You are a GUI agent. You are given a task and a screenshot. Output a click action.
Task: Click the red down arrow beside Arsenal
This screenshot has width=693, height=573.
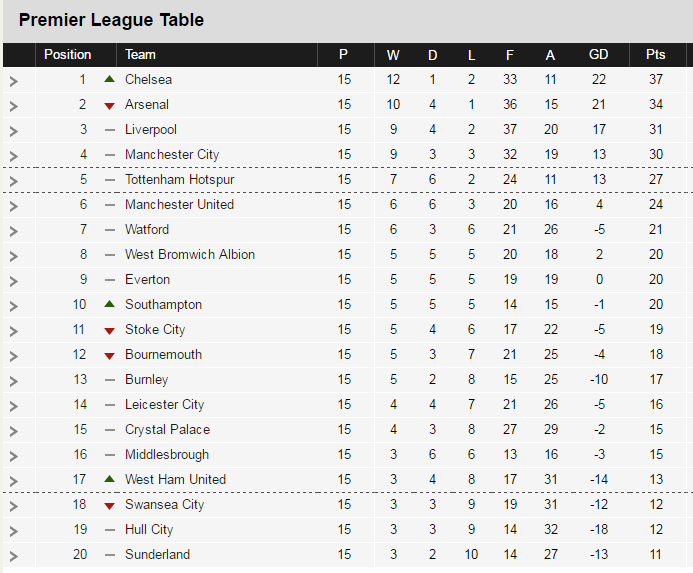click(x=110, y=105)
